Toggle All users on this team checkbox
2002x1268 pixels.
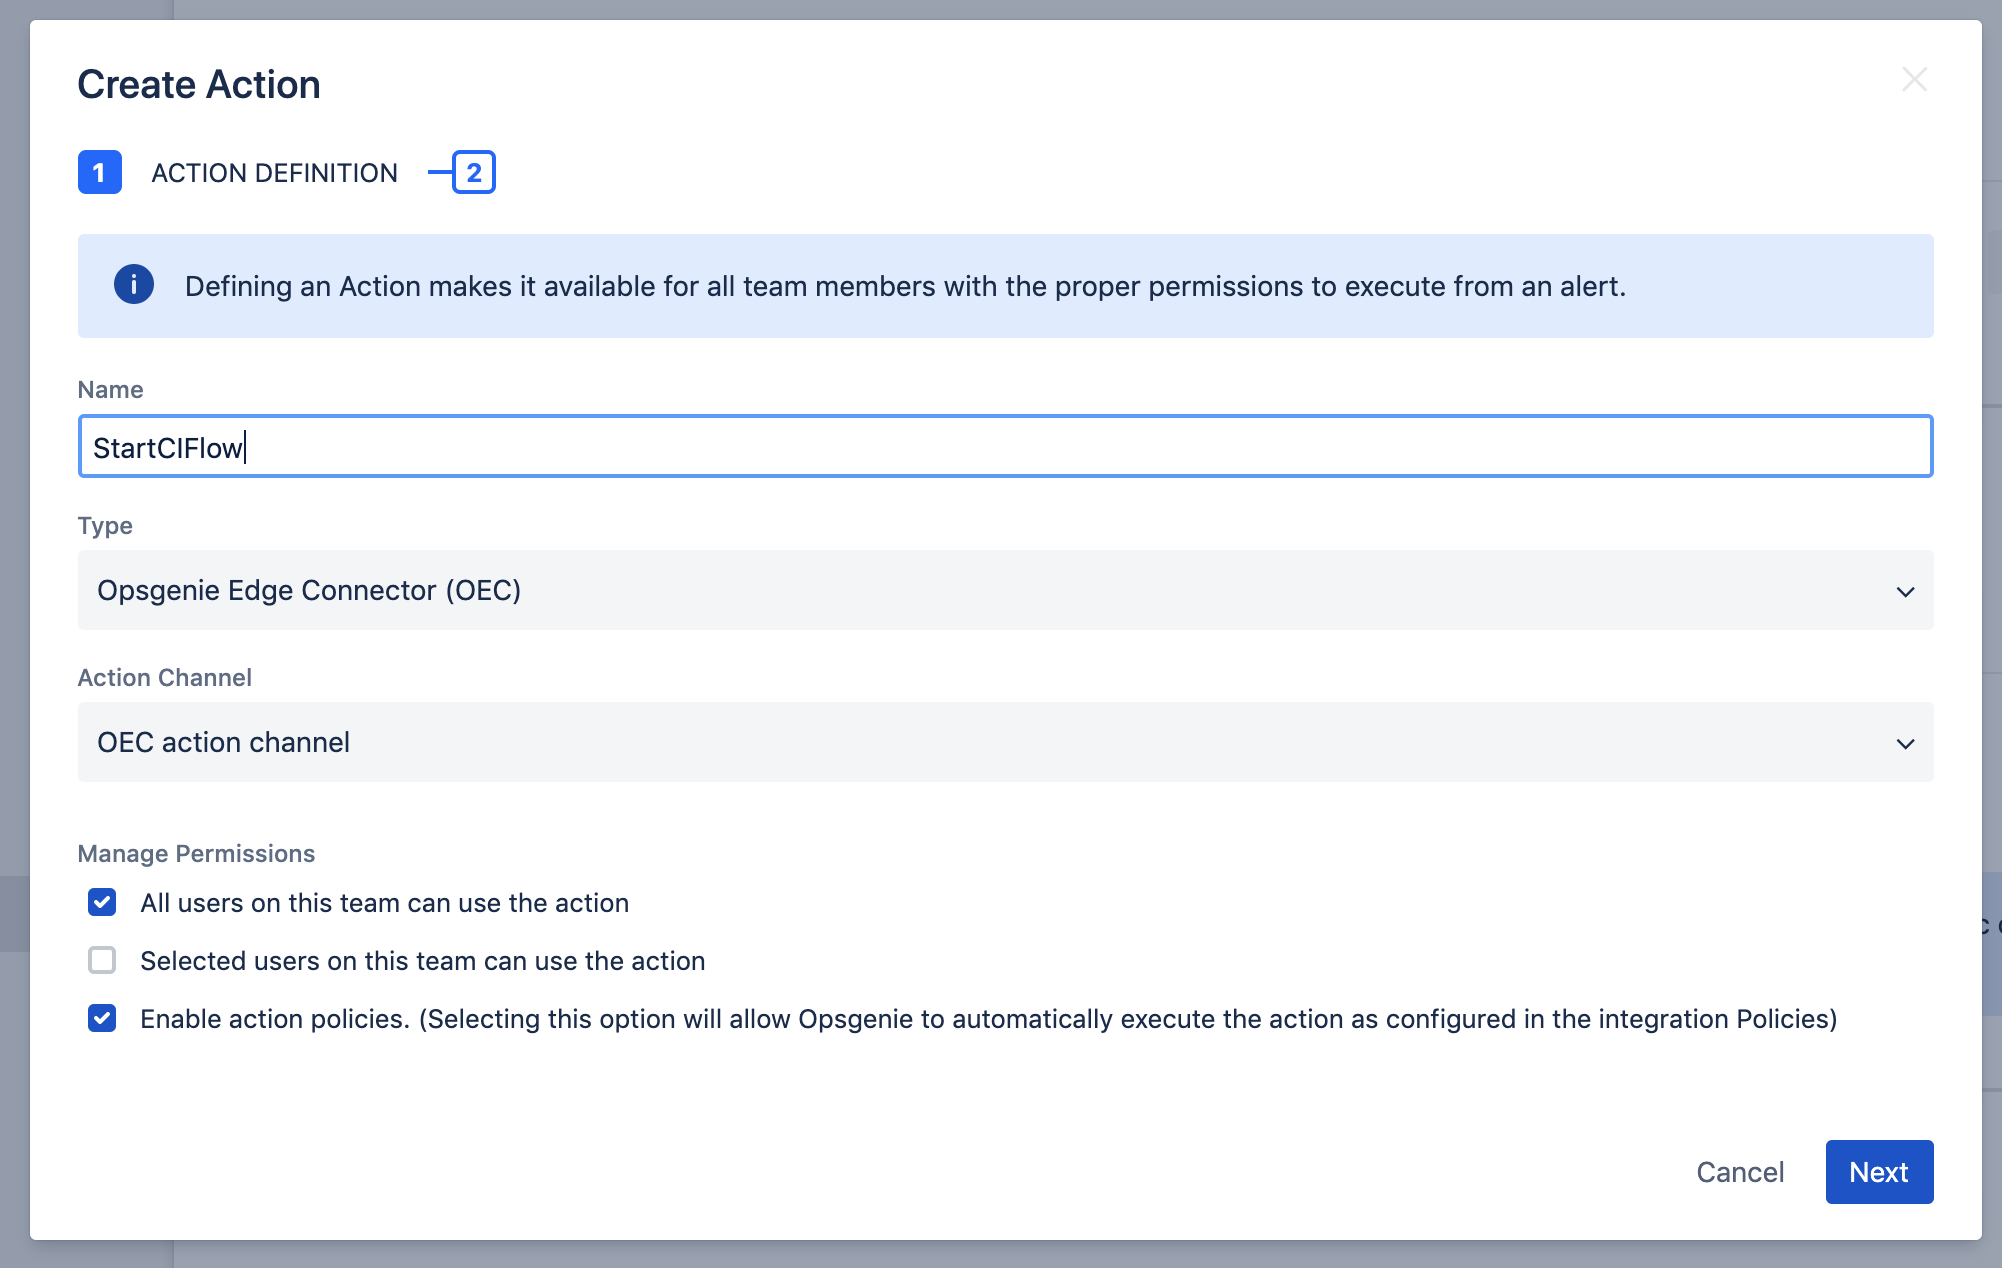click(x=102, y=902)
